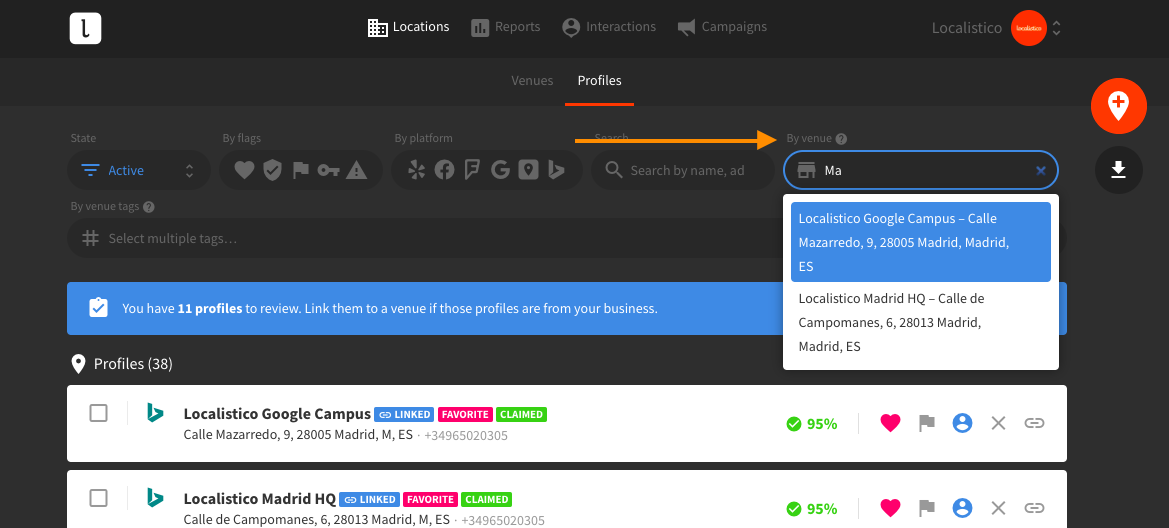
Task: Click the Search by name input field
Action: (683, 170)
